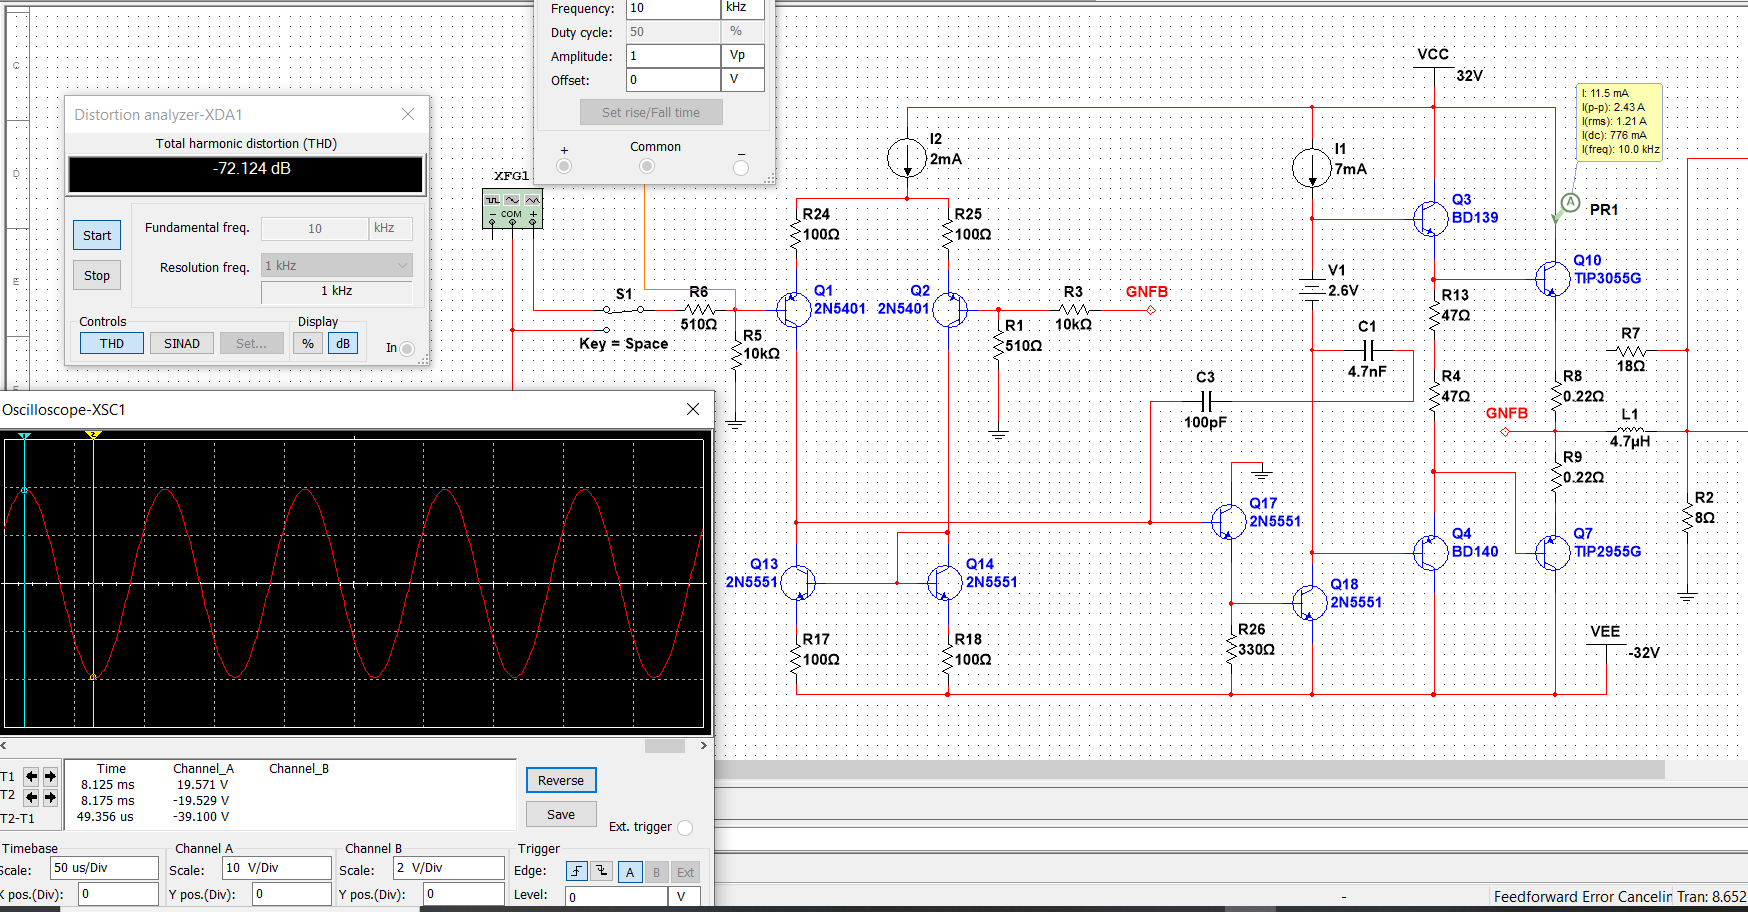1748x912 pixels.
Task: Click function generator minus terminal
Action: [x=741, y=167]
